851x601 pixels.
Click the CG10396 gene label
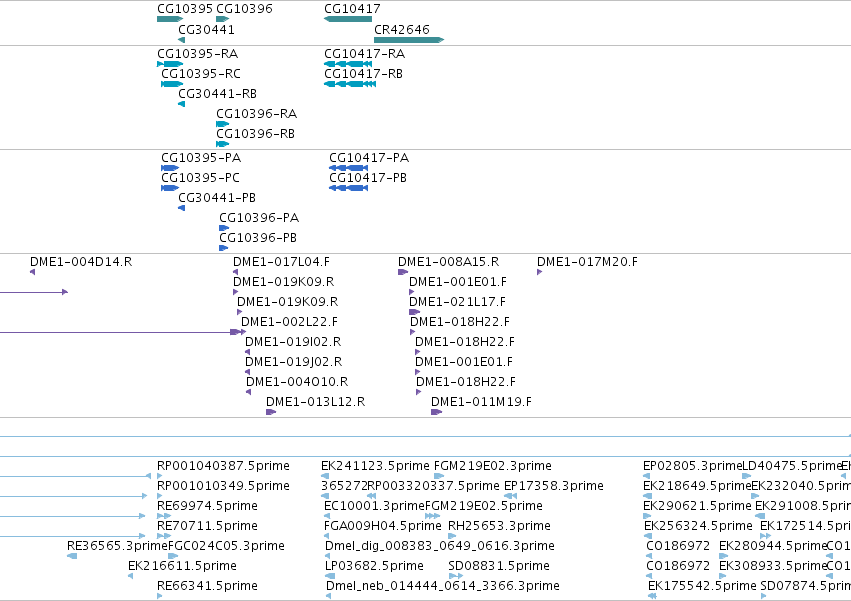[244, 9]
